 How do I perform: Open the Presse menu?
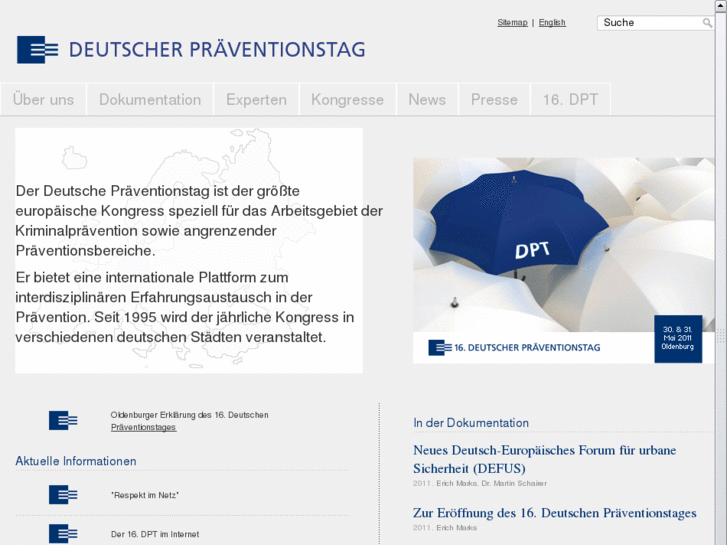point(494,100)
